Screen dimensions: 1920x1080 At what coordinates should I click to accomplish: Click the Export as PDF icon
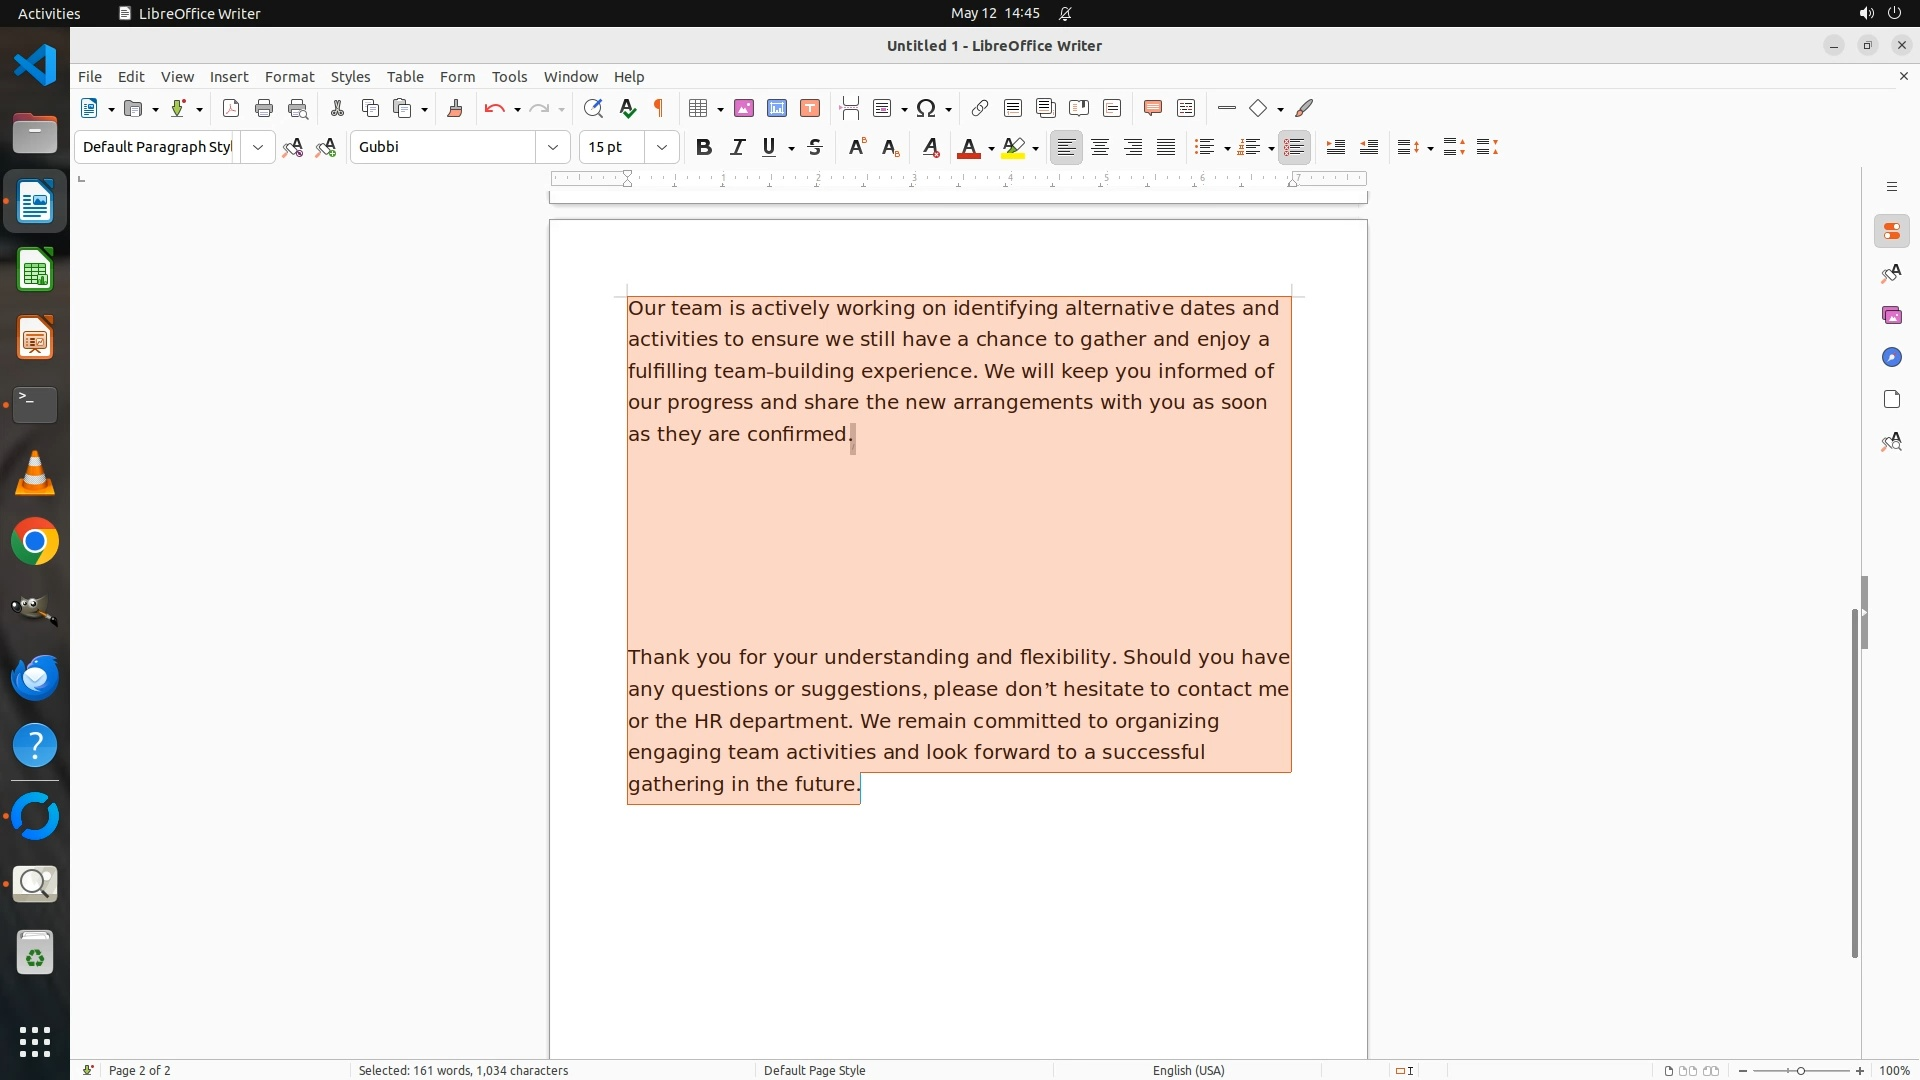coord(231,109)
